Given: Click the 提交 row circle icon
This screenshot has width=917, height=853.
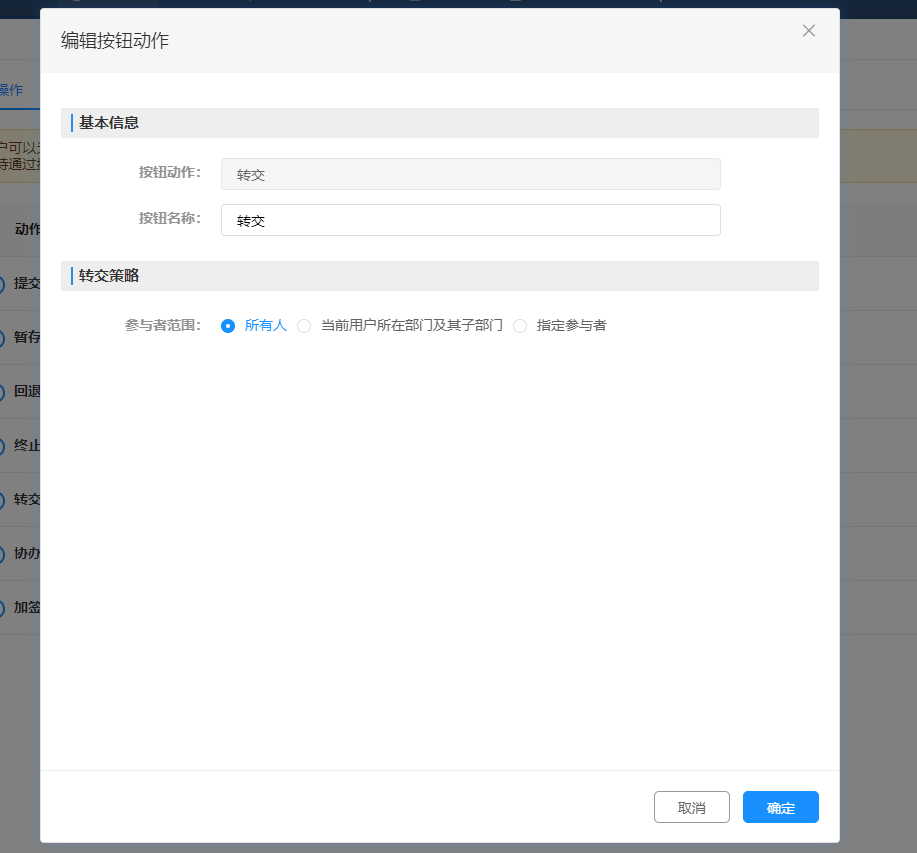Looking at the screenshot, I should pos(2,284).
